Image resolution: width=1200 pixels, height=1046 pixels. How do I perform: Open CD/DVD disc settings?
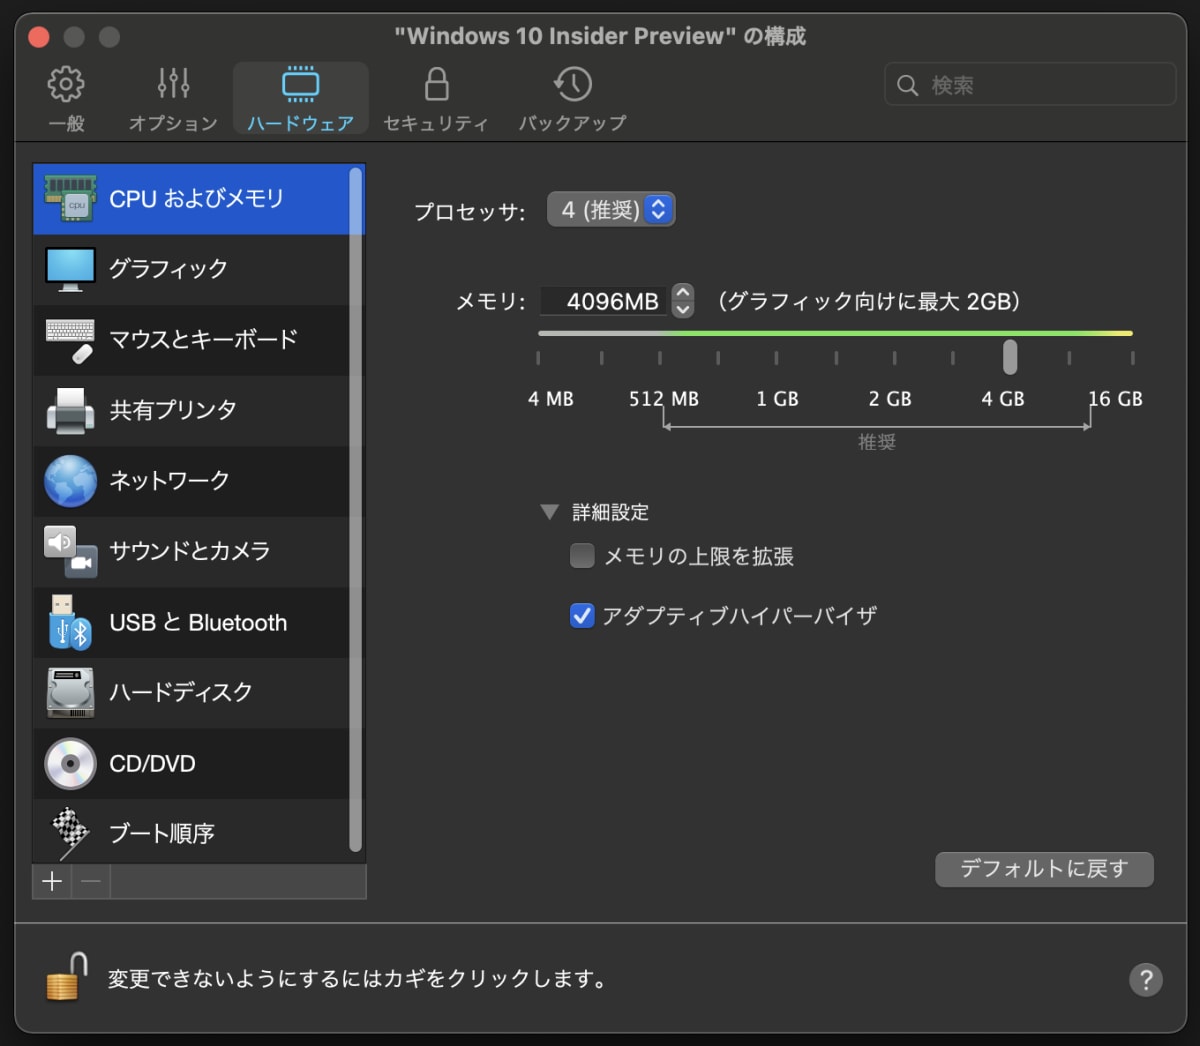point(191,763)
